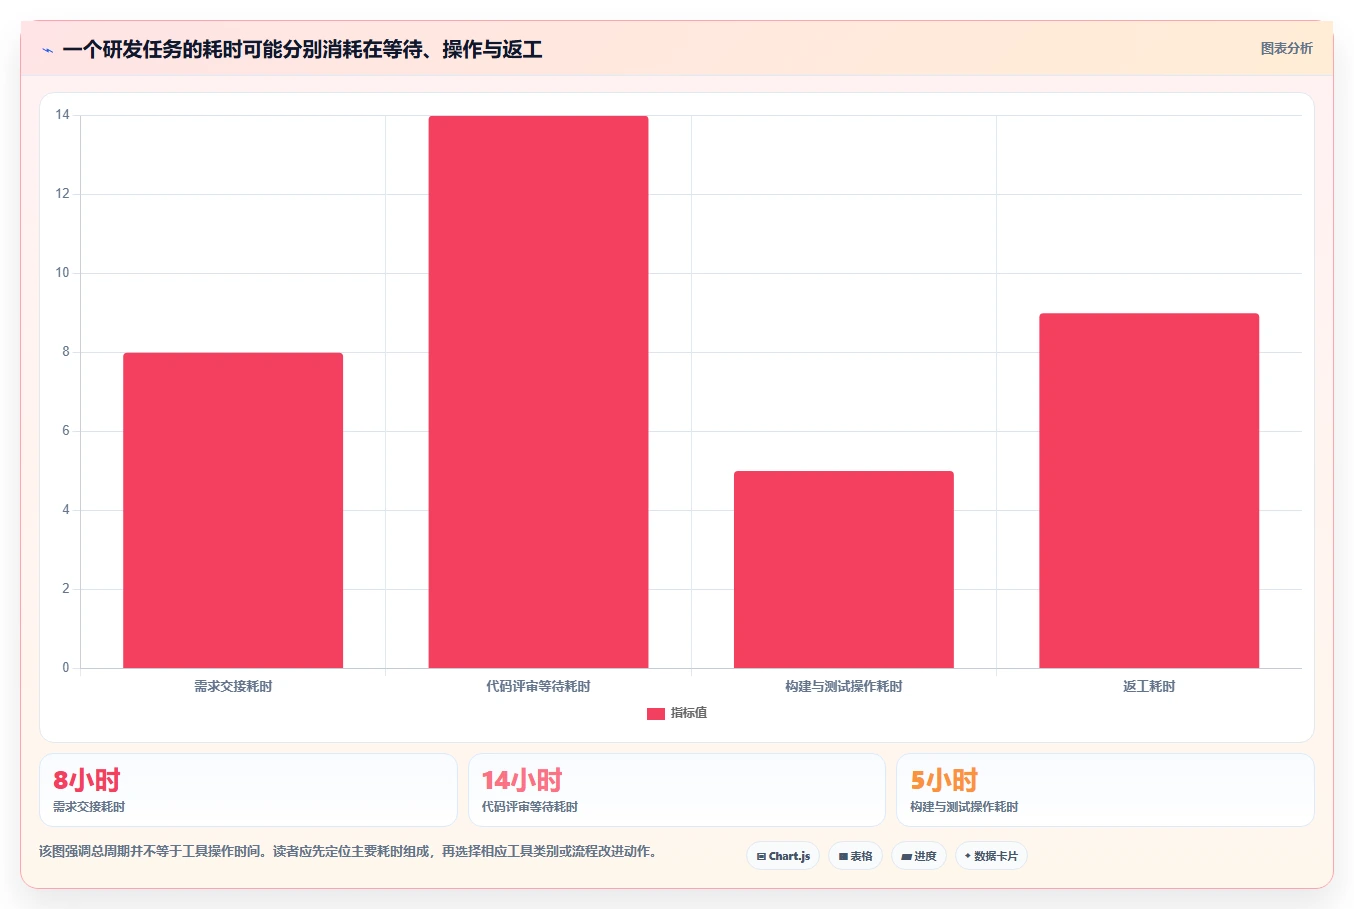Click the 数据卡片 tag chip
This screenshot has width=1354, height=909.
click(x=991, y=856)
